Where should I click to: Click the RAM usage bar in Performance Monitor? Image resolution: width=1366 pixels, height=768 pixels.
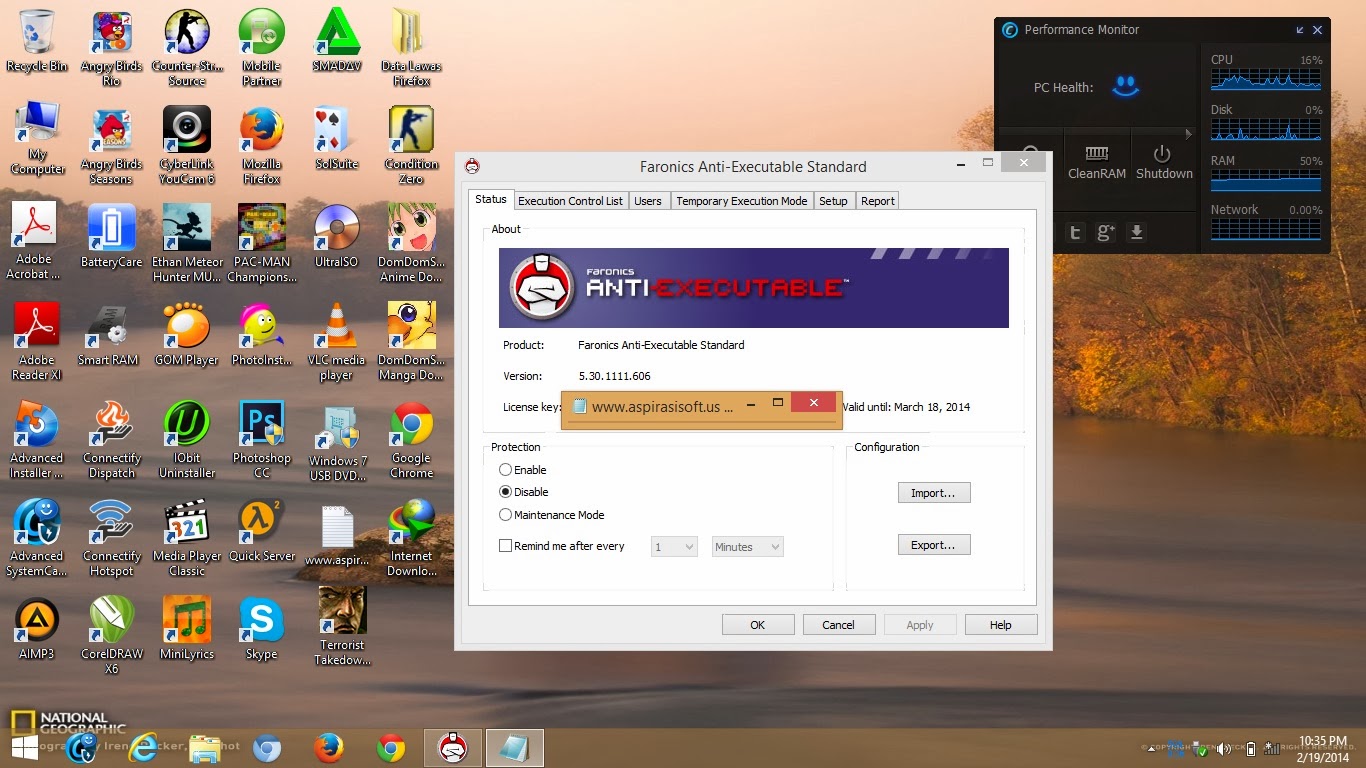(1263, 180)
